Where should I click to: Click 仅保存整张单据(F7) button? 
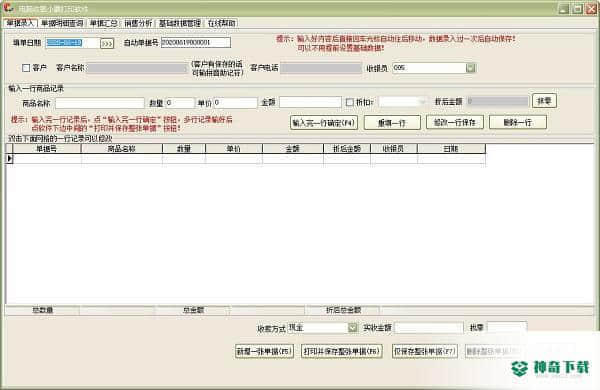424,351
